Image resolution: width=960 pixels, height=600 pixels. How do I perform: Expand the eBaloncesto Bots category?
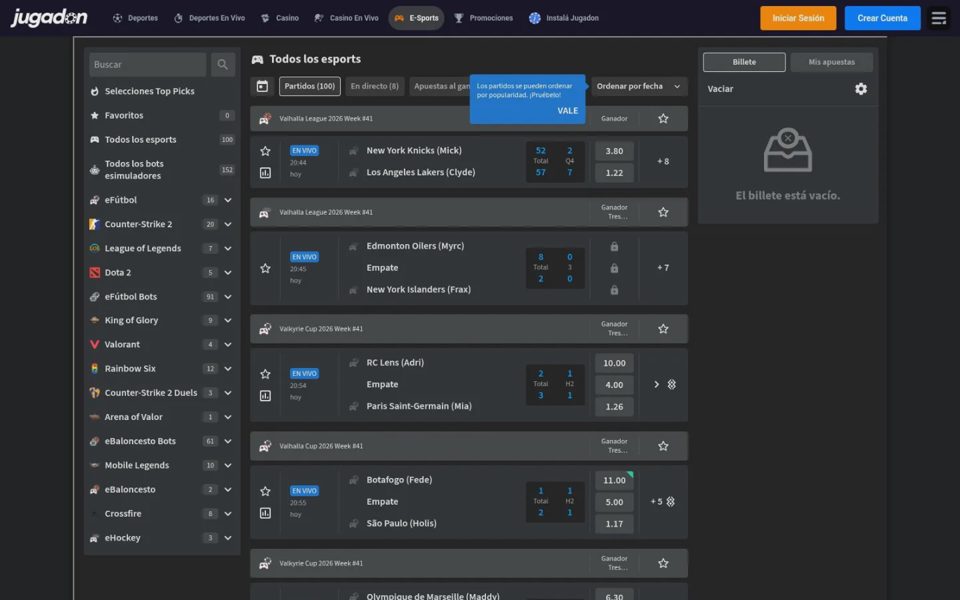tap(228, 441)
